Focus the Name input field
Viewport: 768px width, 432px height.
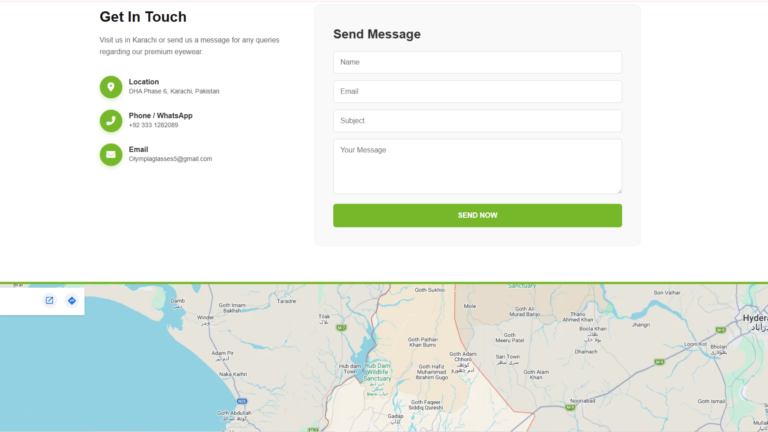coord(478,62)
